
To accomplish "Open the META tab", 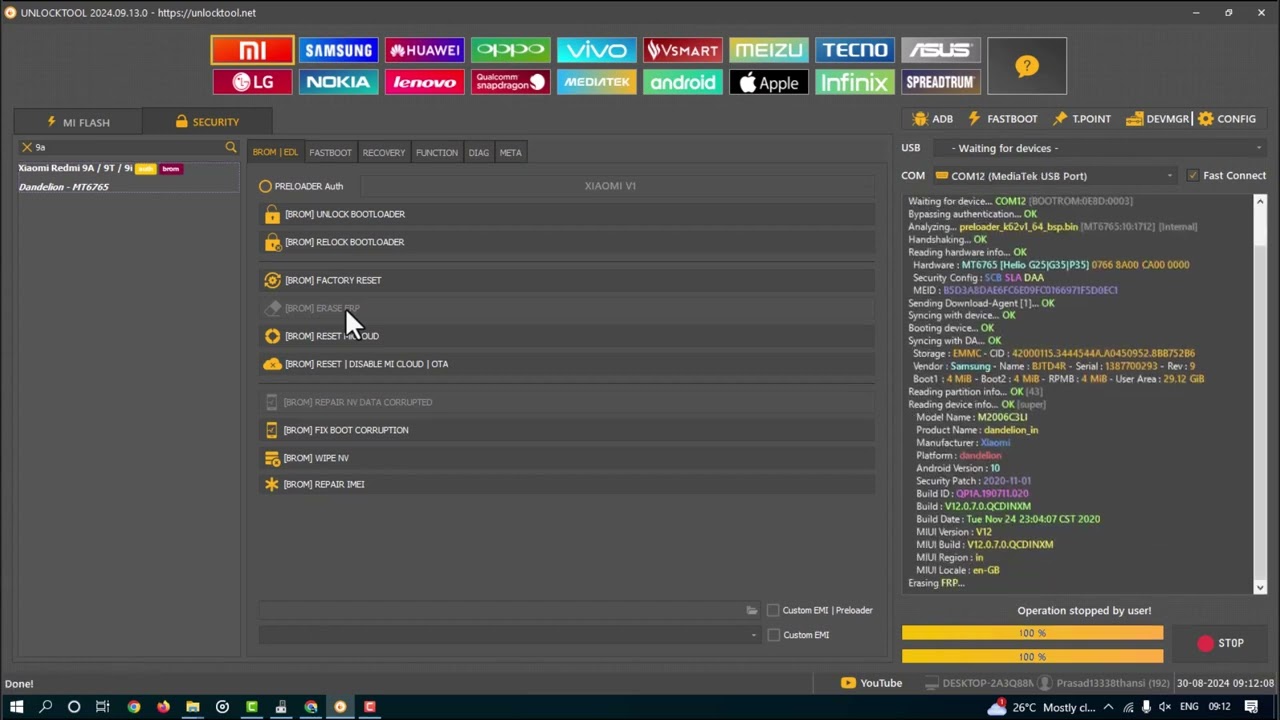I will pyautogui.click(x=510, y=153).
